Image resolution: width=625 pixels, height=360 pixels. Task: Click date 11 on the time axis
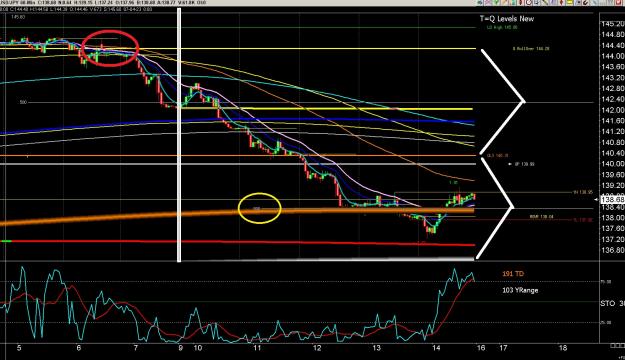pyautogui.click(x=257, y=348)
